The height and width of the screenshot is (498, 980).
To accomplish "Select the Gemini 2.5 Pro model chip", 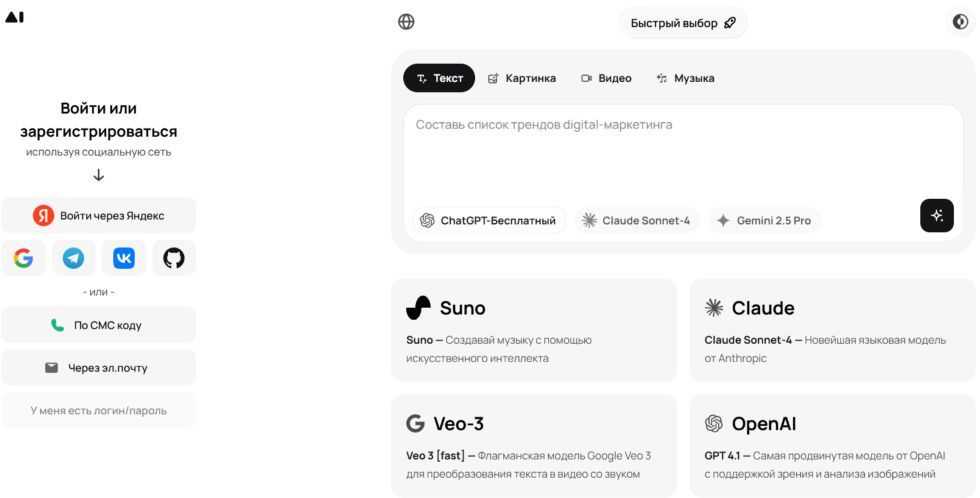I will [x=764, y=221].
